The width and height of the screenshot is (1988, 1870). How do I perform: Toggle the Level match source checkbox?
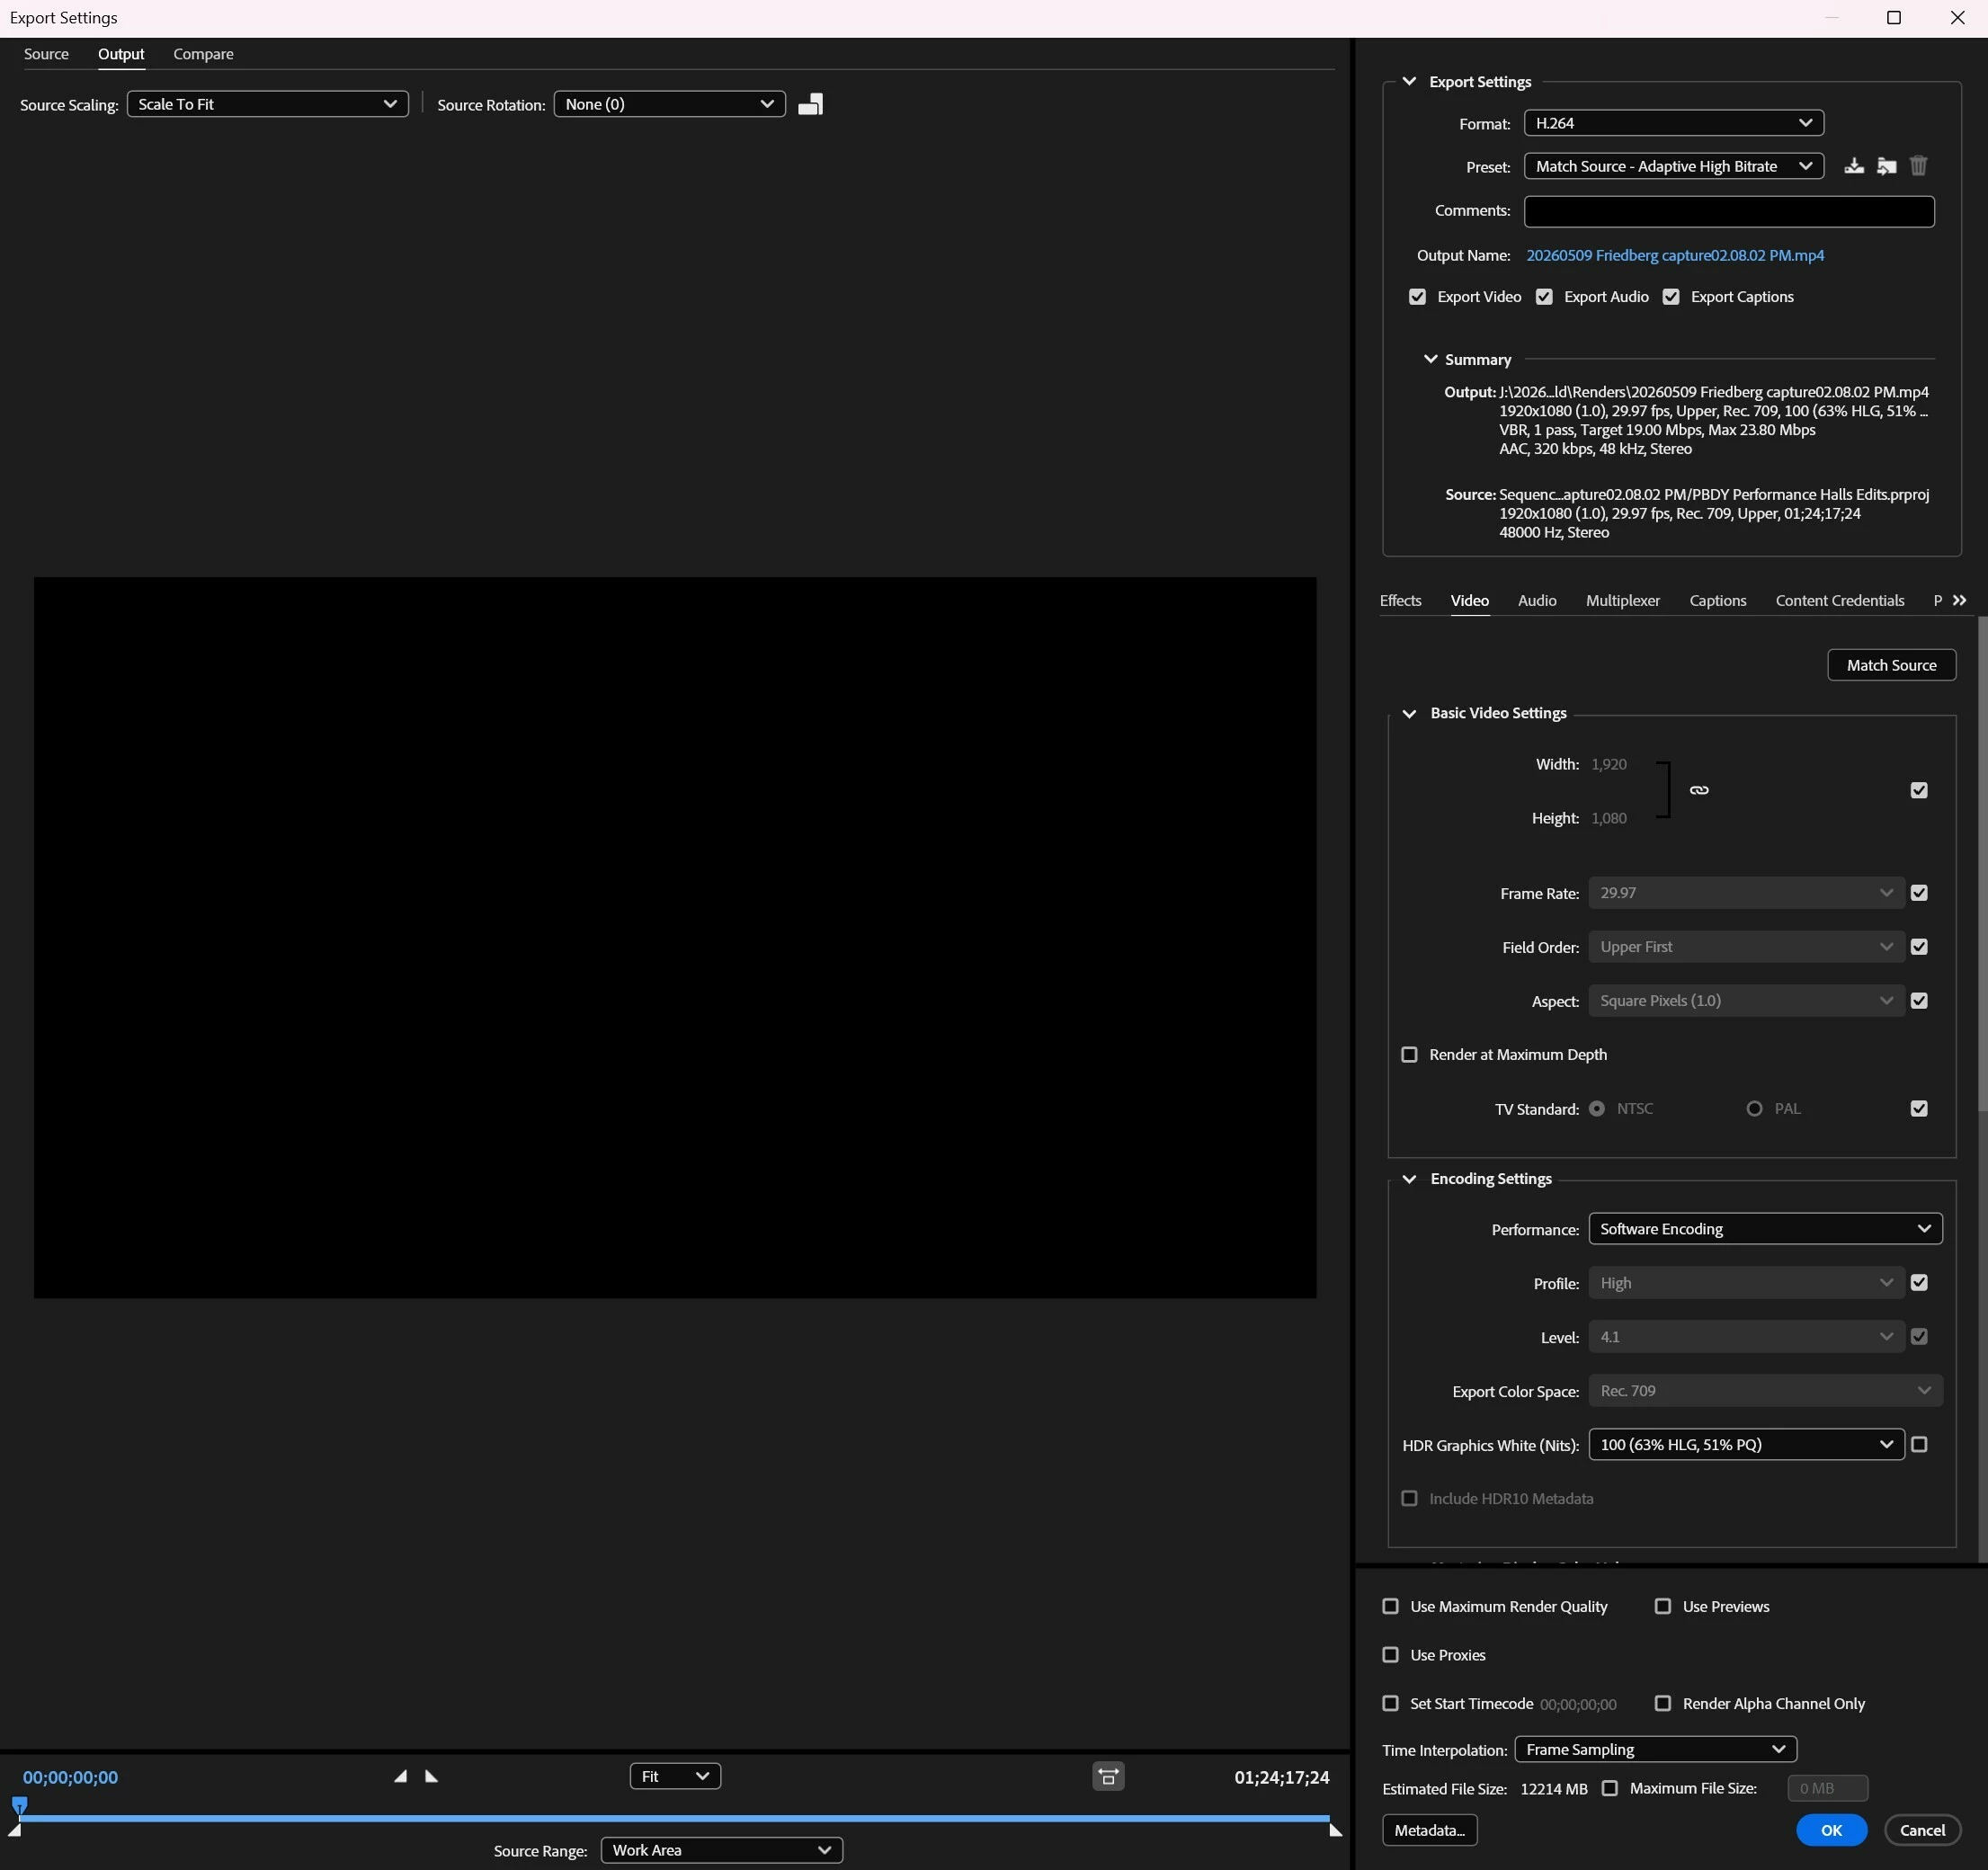pos(1919,1337)
